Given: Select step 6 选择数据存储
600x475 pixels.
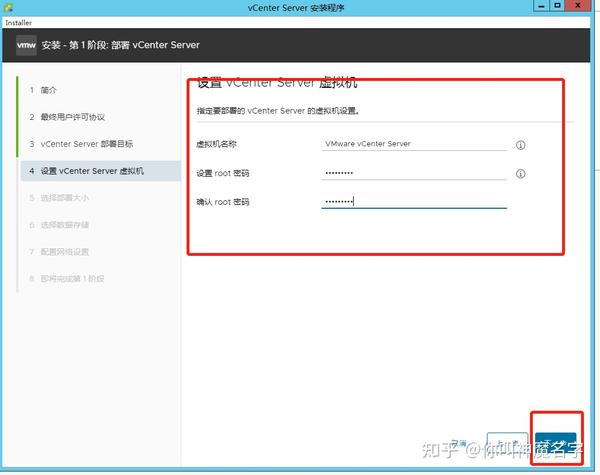Looking at the screenshot, I should pos(59,225).
